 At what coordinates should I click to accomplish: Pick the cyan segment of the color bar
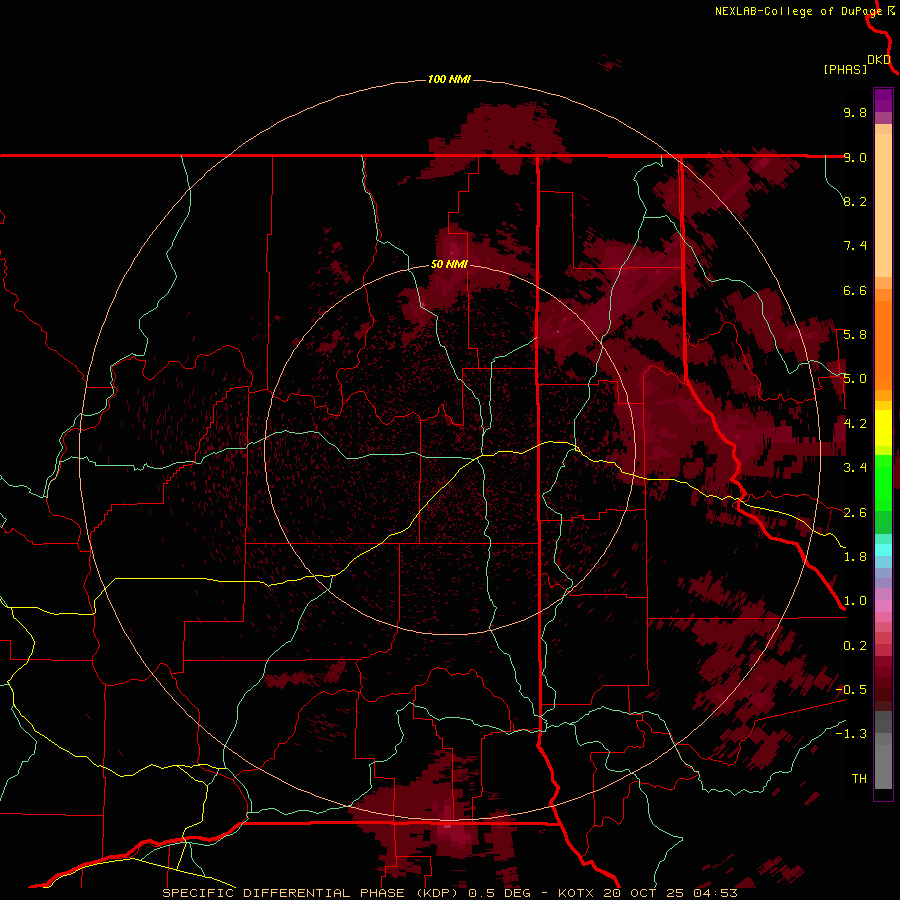click(883, 550)
